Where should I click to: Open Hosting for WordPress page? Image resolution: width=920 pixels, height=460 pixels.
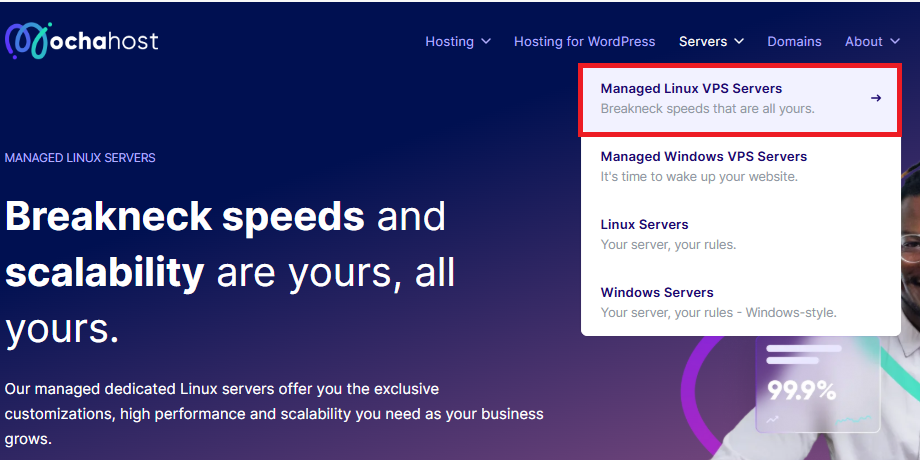coord(584,42)
